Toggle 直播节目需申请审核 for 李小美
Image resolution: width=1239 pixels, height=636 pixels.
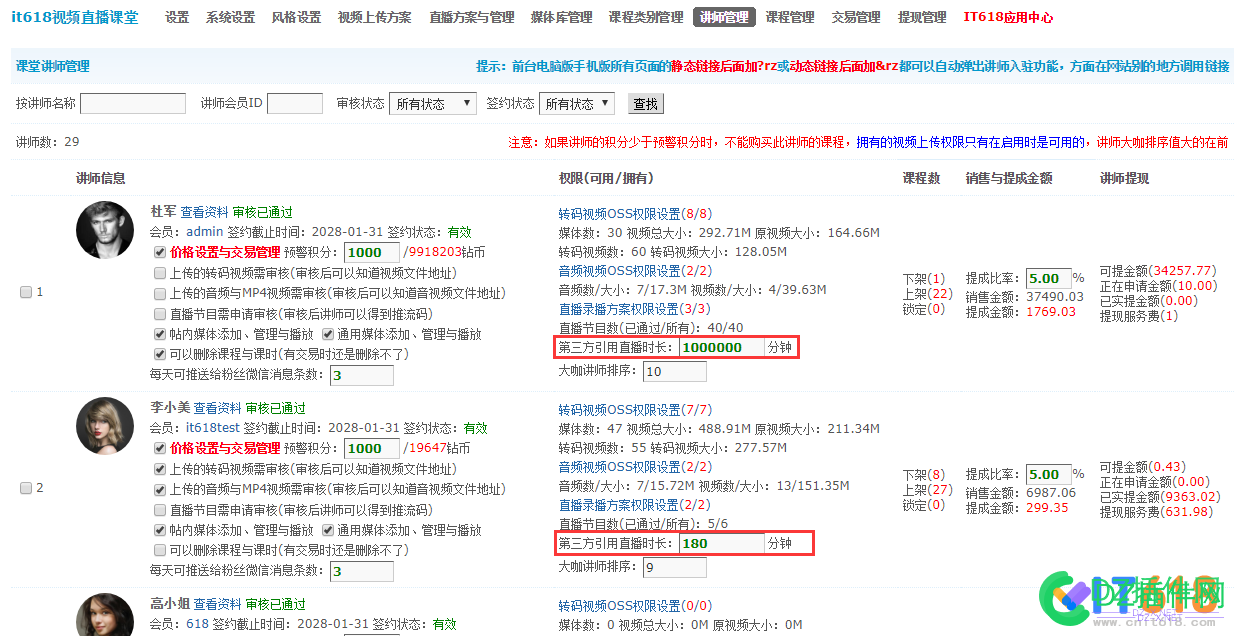[158, 510]
